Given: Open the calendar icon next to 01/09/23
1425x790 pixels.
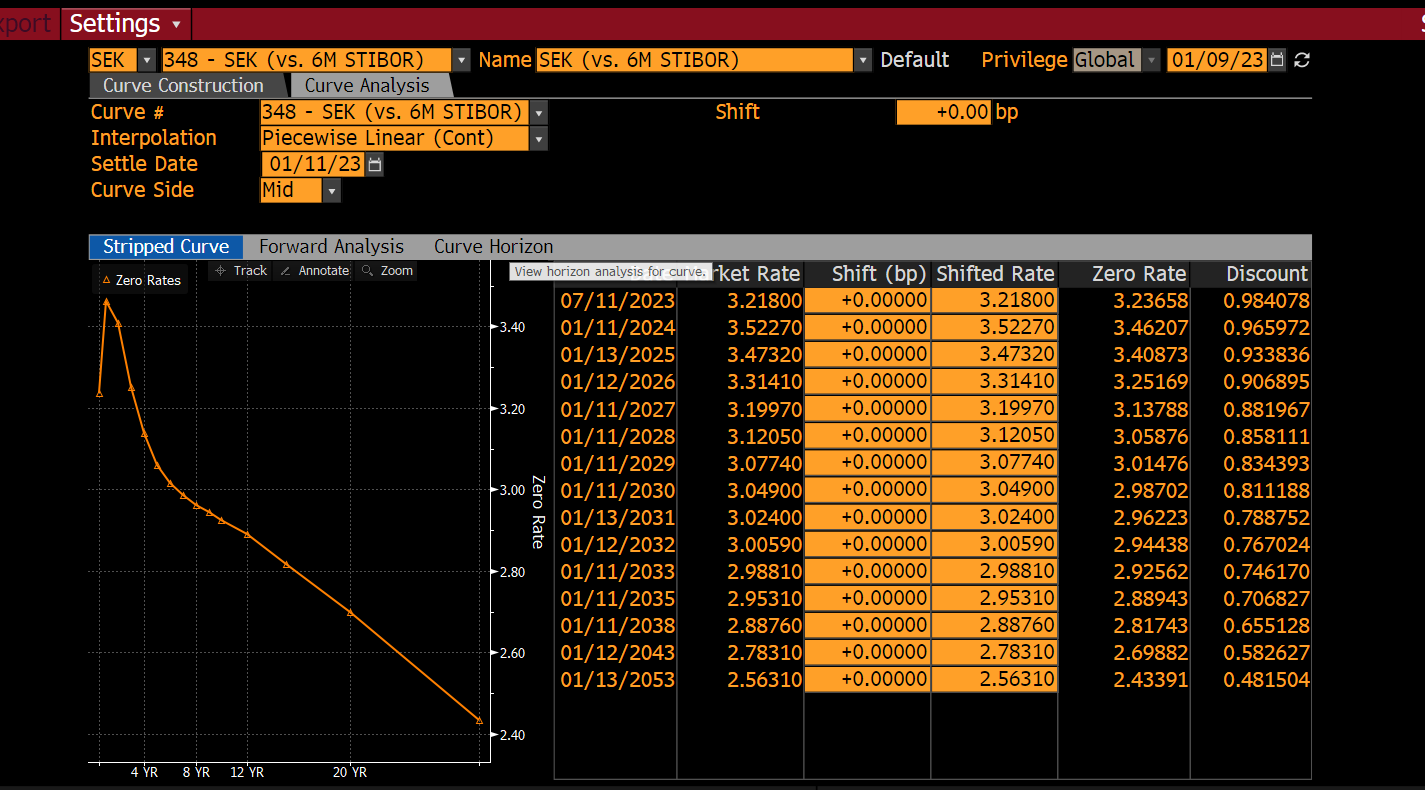Looking at the screenshot, I should pyautogui.click(x=1277, y=59).
